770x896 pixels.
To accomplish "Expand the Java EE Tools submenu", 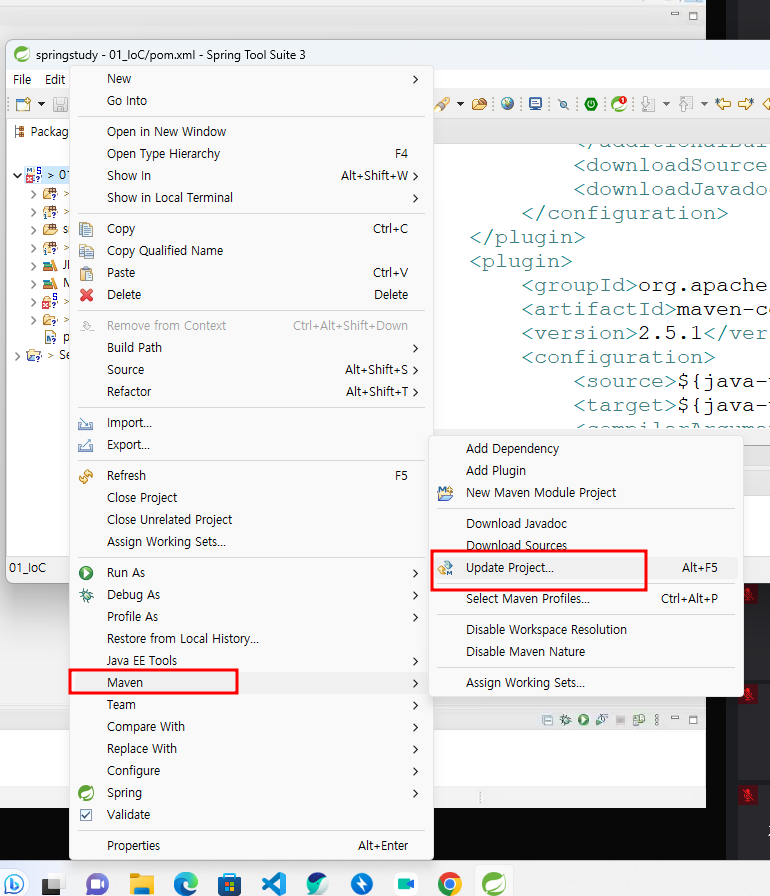I will [415, 662].
